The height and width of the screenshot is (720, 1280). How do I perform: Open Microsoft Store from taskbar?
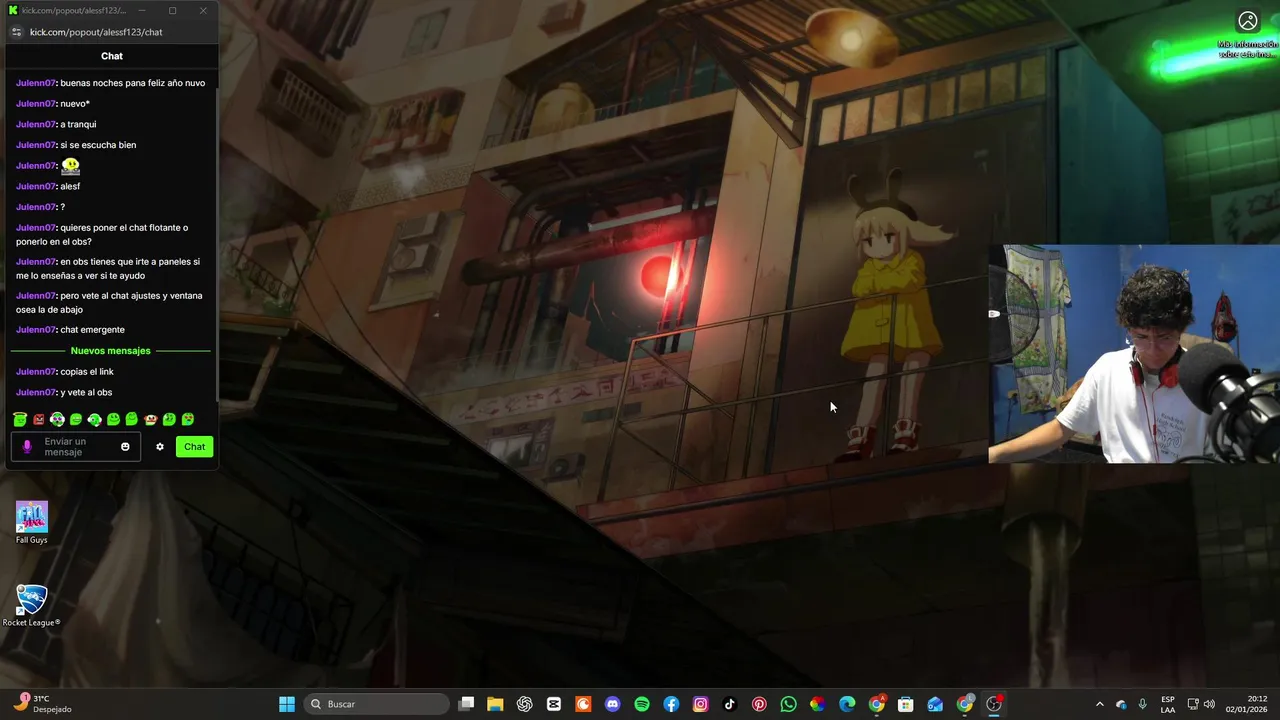point(906,704)
